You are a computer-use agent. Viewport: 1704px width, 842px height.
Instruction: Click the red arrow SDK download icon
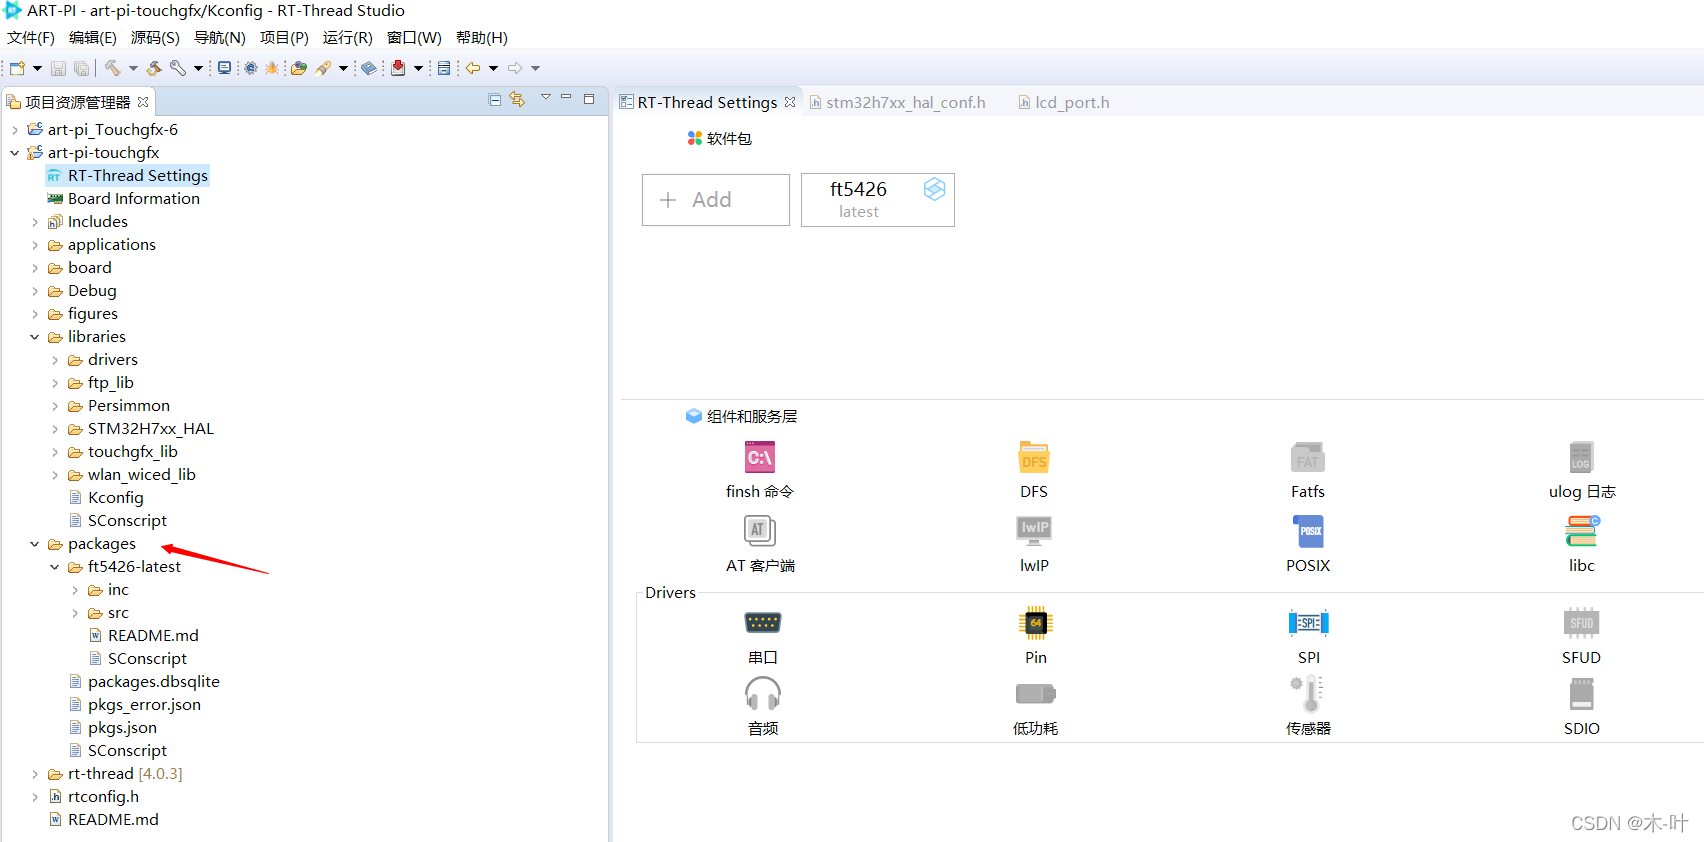(x=398, y=68)
